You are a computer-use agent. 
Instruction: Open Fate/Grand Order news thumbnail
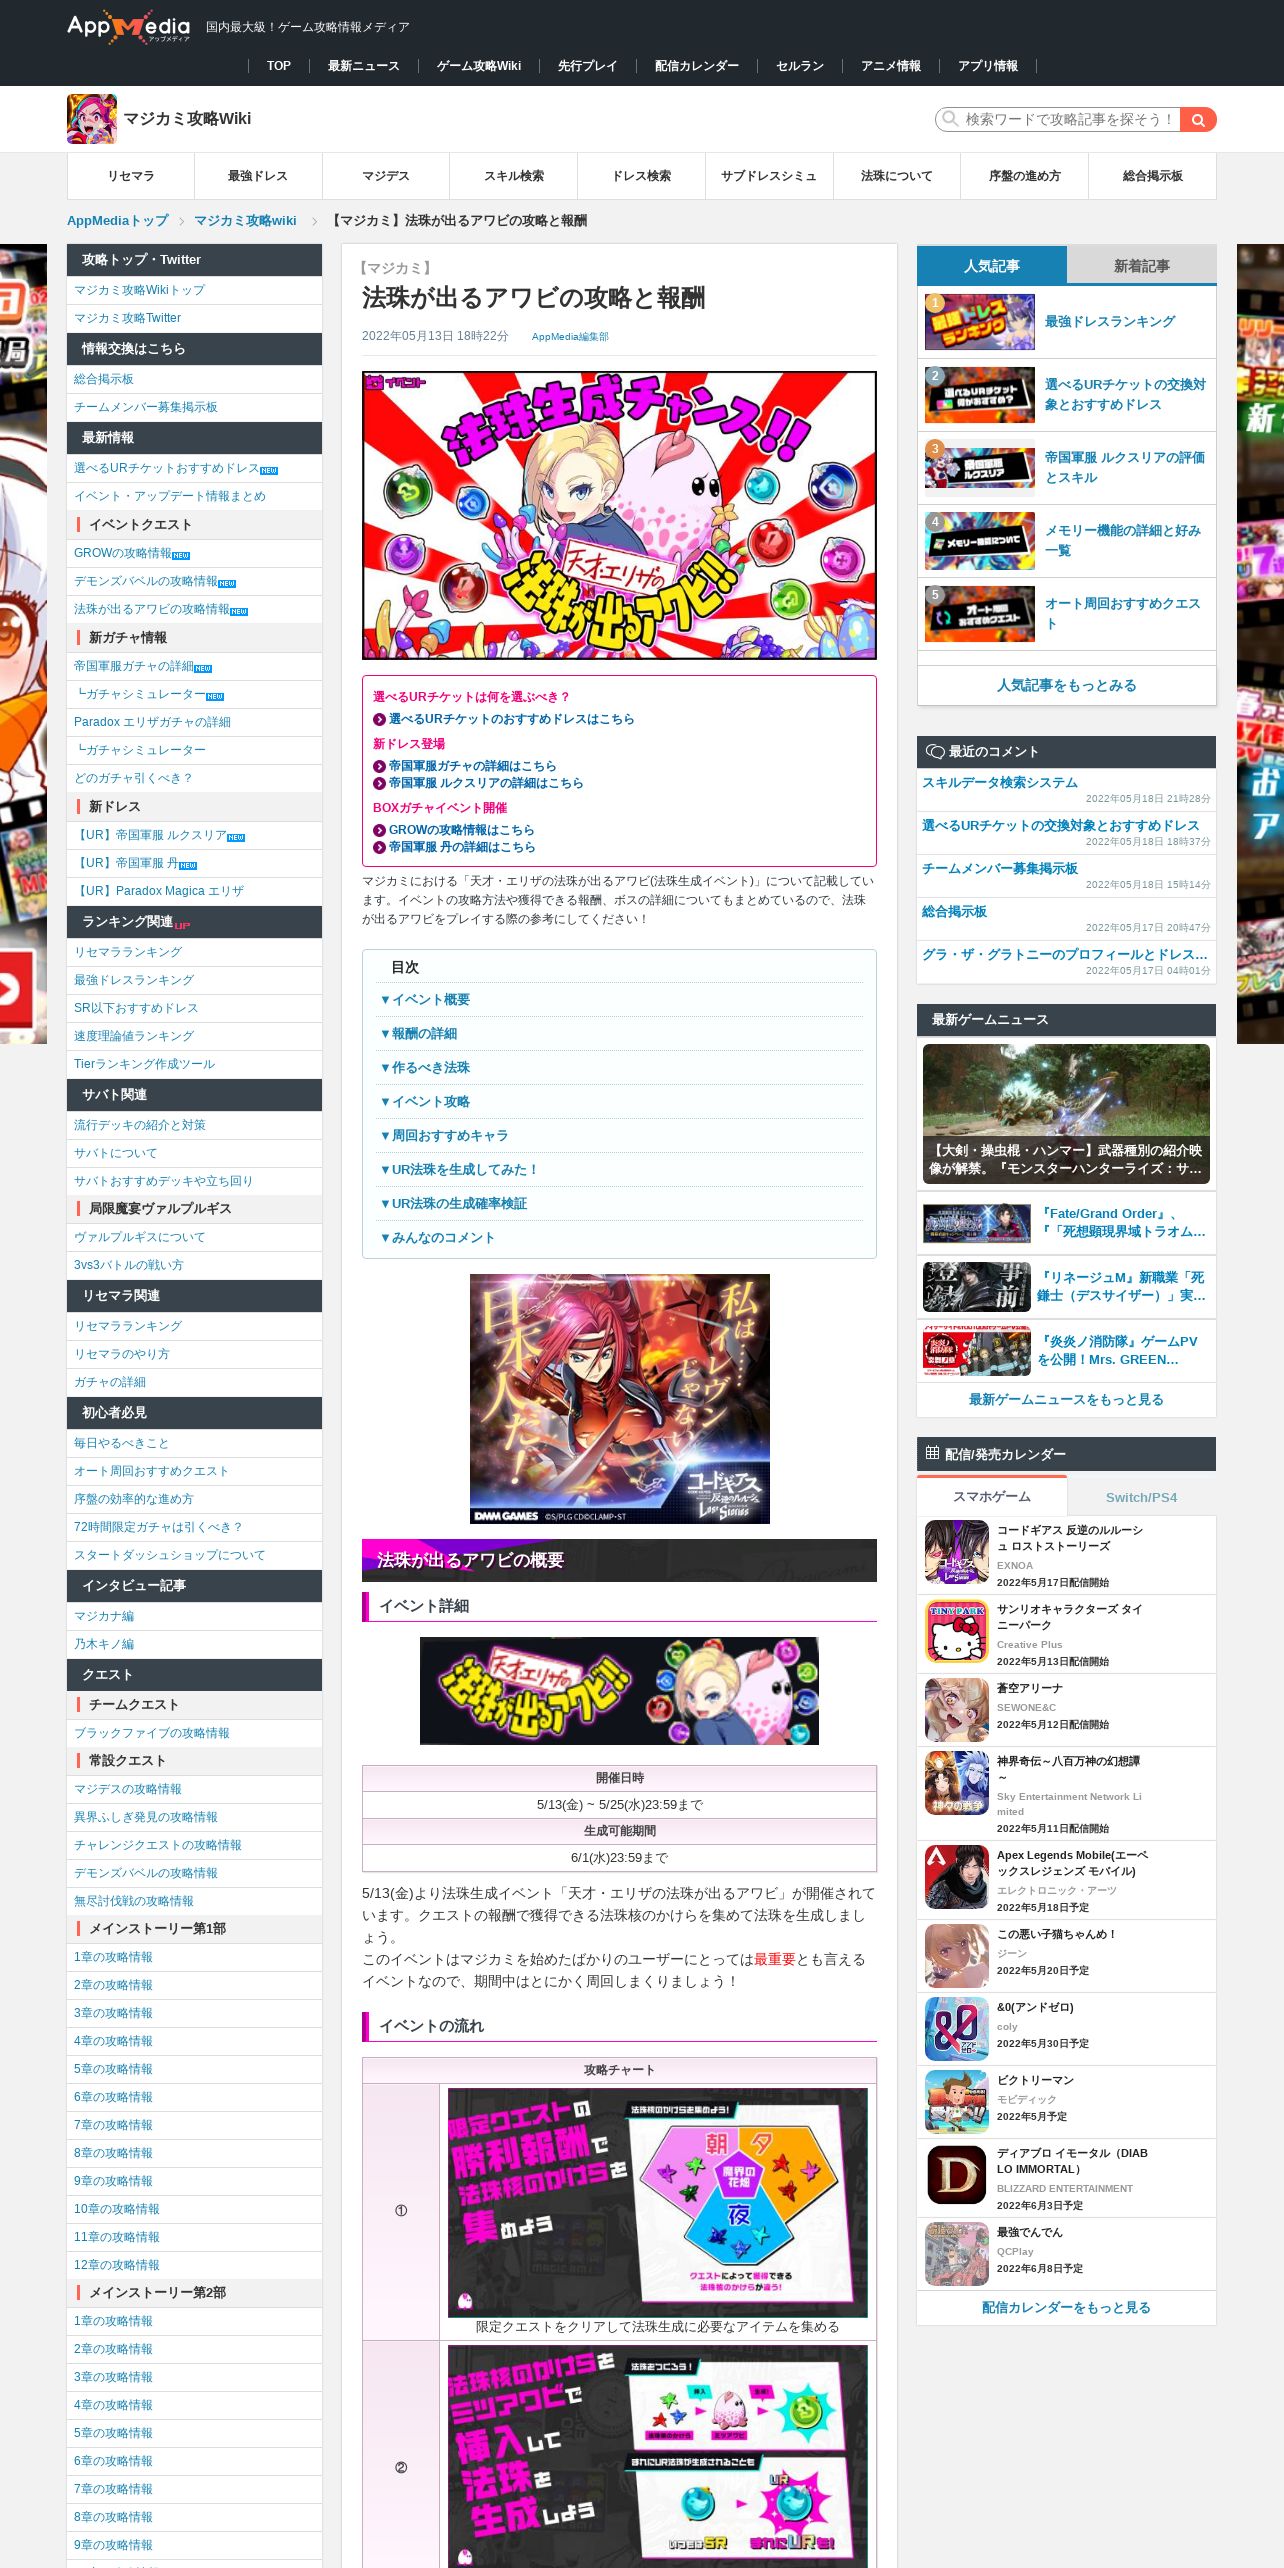[x=976, y=1223]
